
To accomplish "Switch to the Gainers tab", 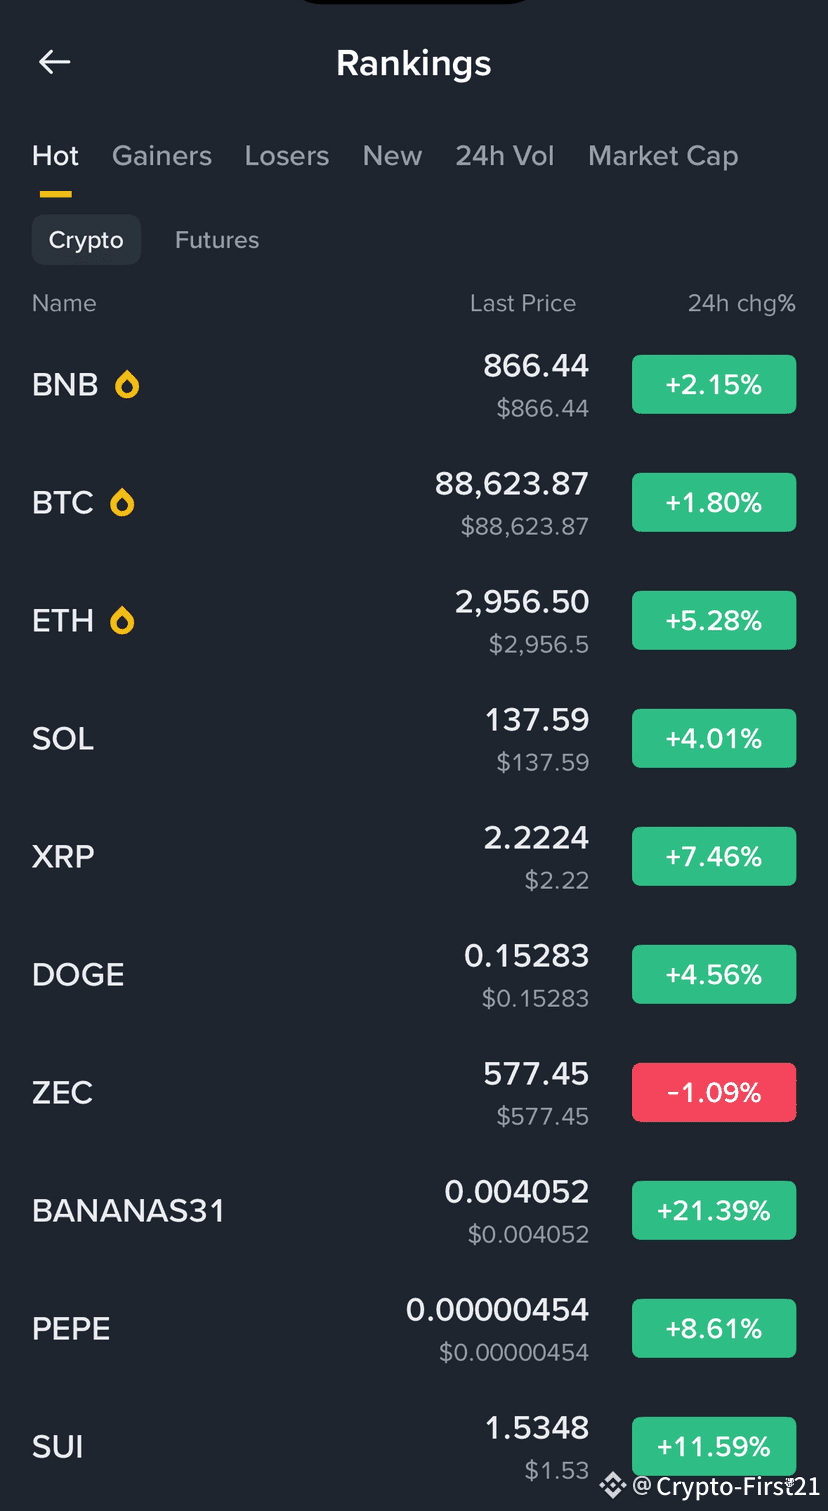I will pyautogui.click(x=162, y=156).
